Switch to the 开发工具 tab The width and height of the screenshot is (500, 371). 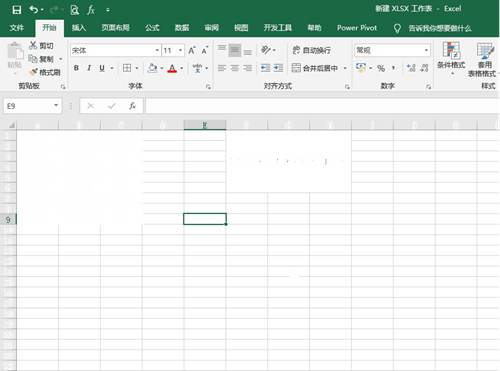[x=278, y=28]
